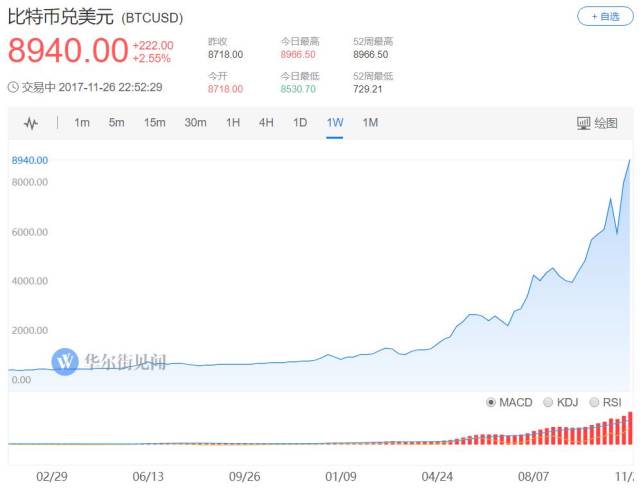The width and height of the screenshot is (641, 495).
Task: Select the KDJ indicator radio button
Action: (547, 402)
